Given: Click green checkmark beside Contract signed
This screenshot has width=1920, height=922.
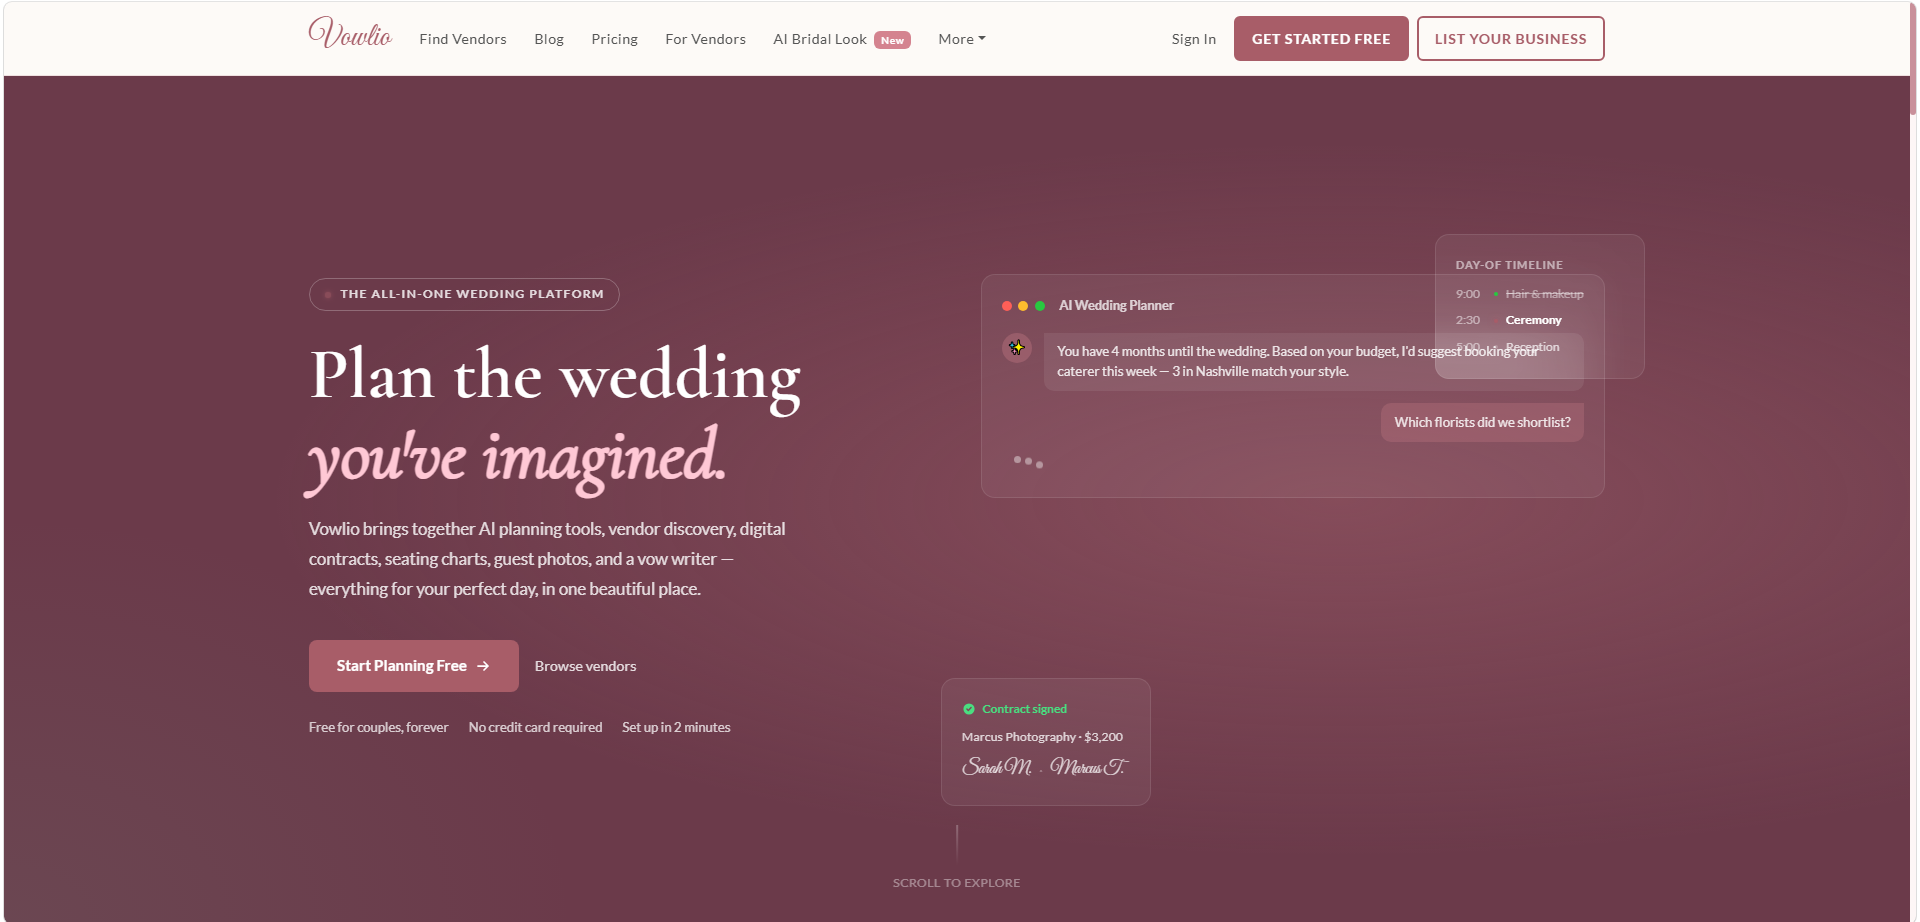Looking at the screenshot, I should tap(969, 709).
